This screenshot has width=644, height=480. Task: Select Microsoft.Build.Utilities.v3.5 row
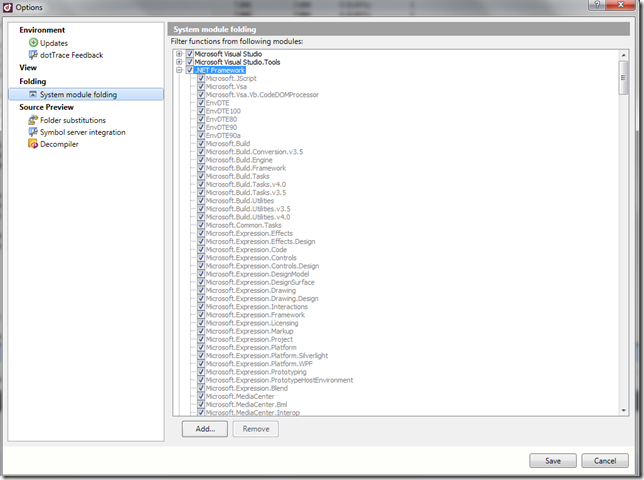tap(248, 209)
